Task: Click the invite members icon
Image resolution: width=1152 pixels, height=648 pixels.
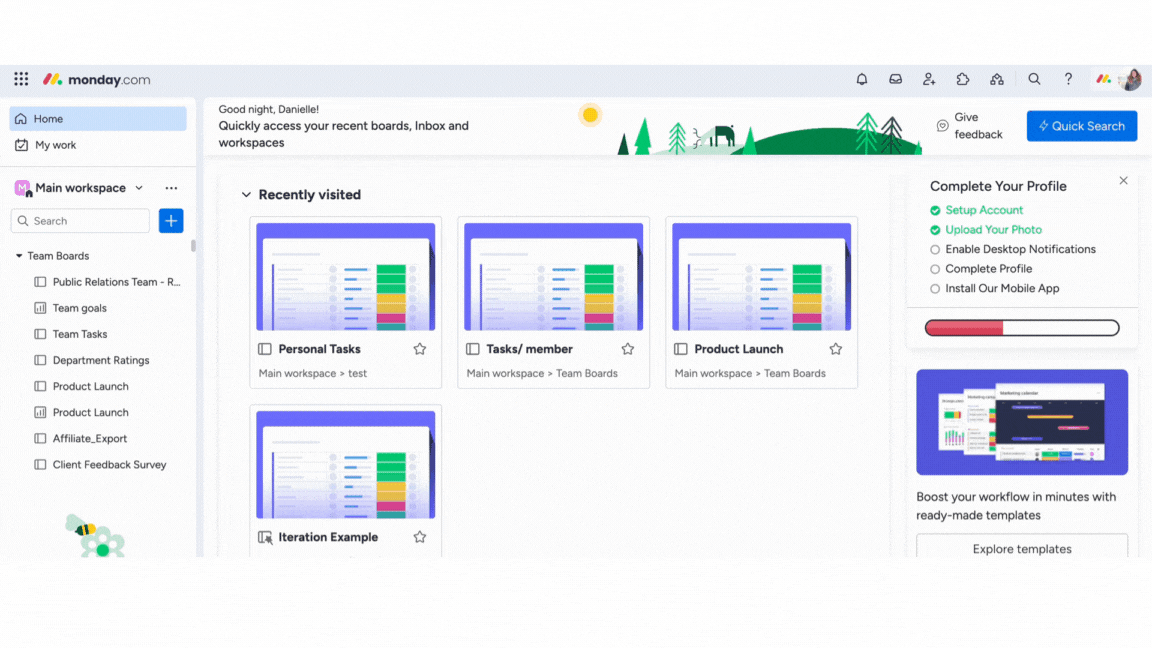Action: [929, 80]
